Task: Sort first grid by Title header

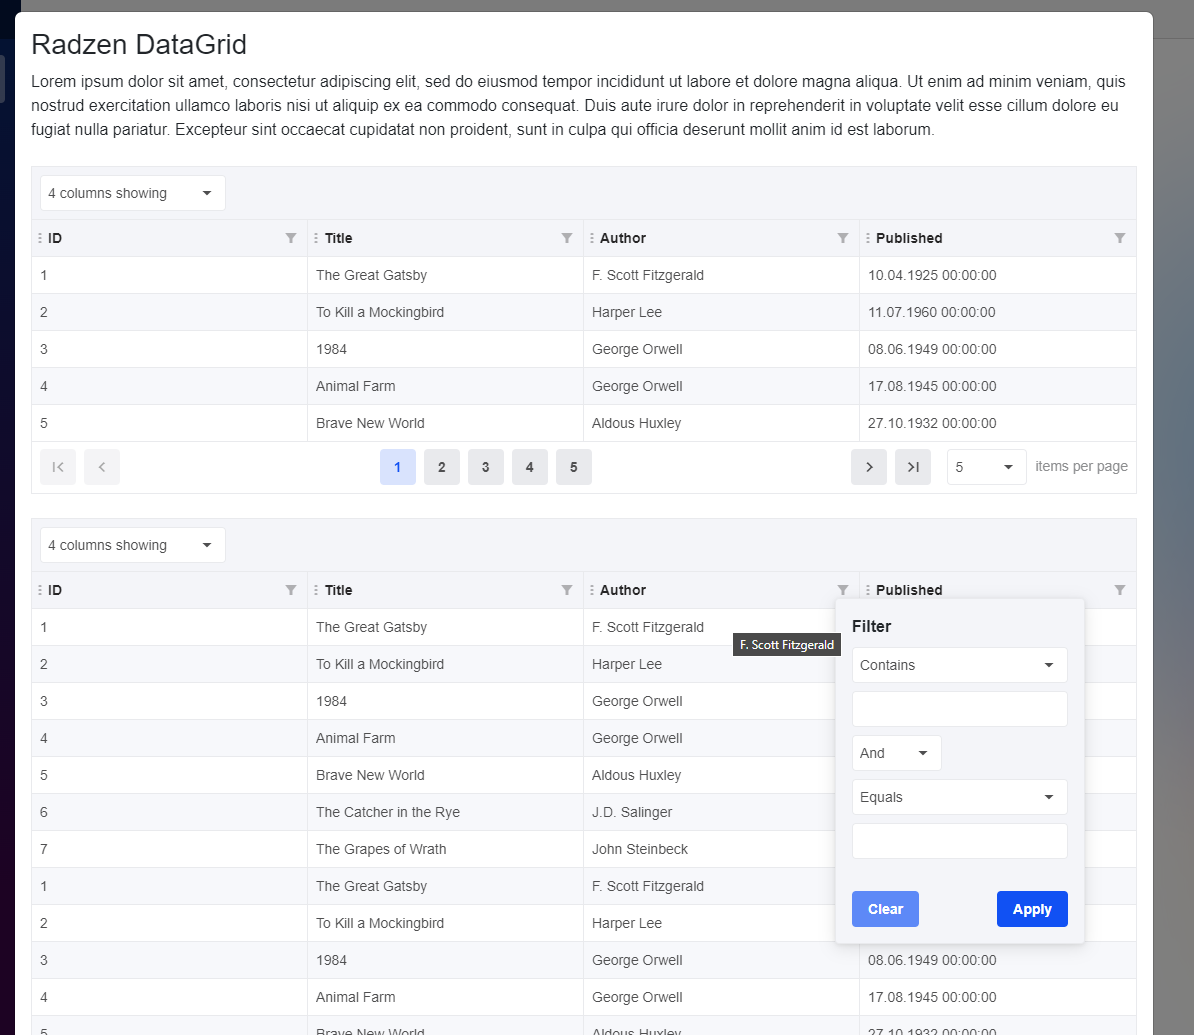Action: pos(338,238)
